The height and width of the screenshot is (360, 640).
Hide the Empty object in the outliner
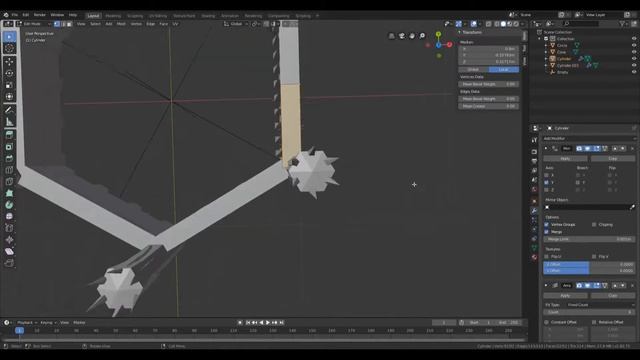tap(634, 72)
